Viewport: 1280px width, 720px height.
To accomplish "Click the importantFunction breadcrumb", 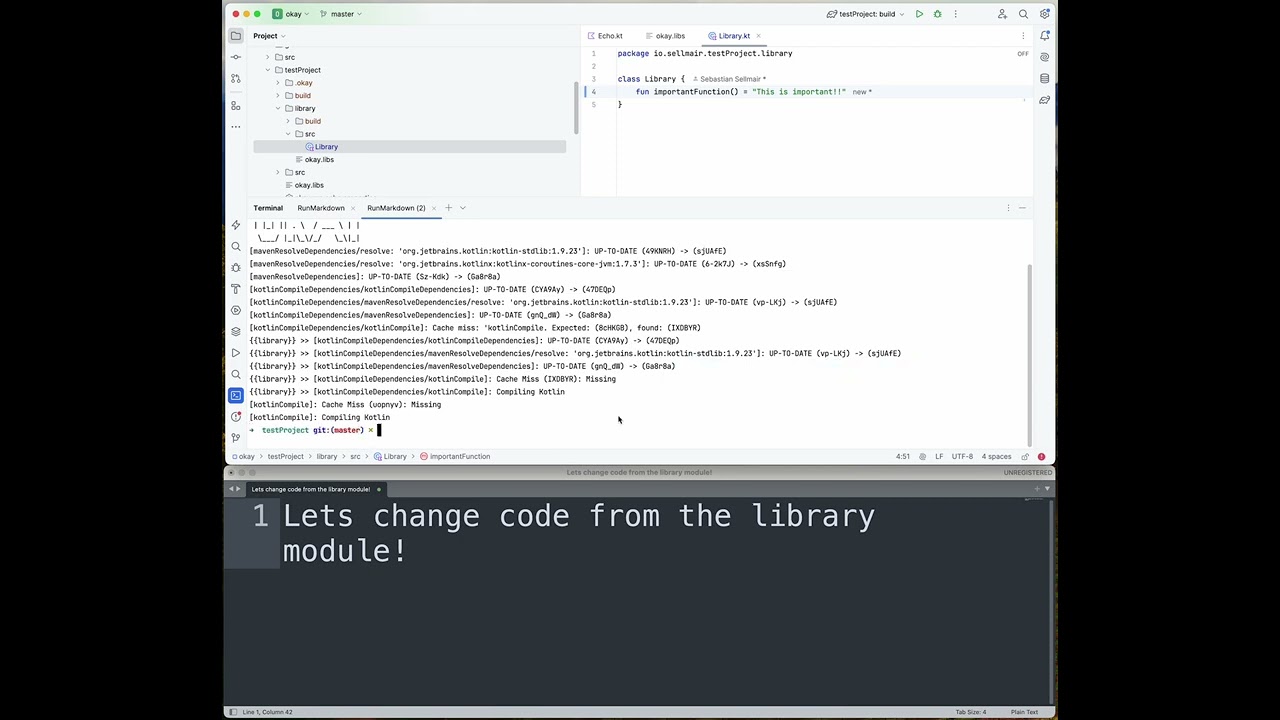I will coord(455,456).
